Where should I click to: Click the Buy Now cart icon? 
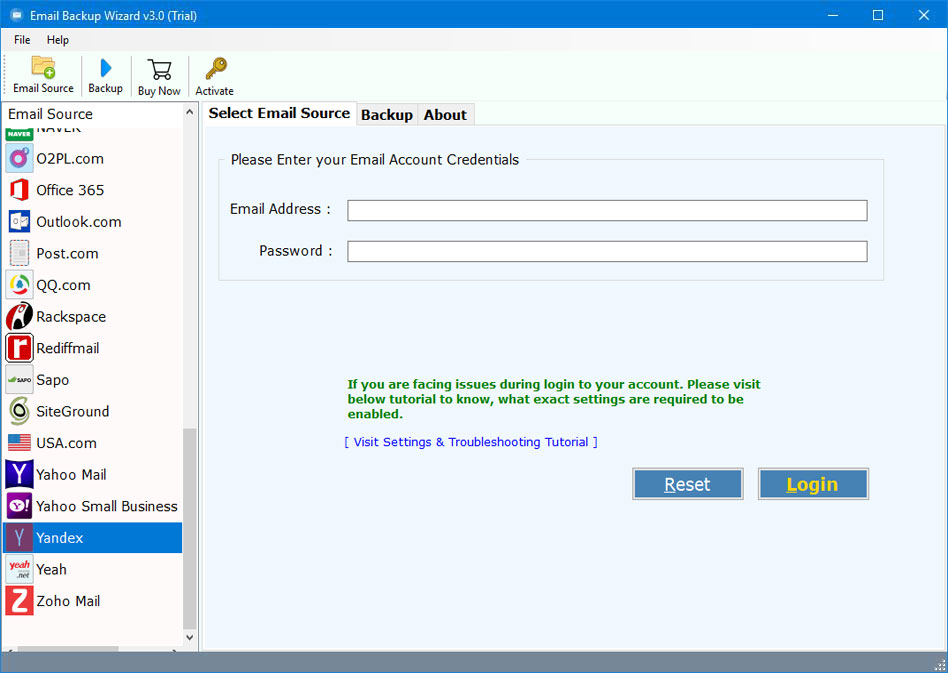pos(160,70)
